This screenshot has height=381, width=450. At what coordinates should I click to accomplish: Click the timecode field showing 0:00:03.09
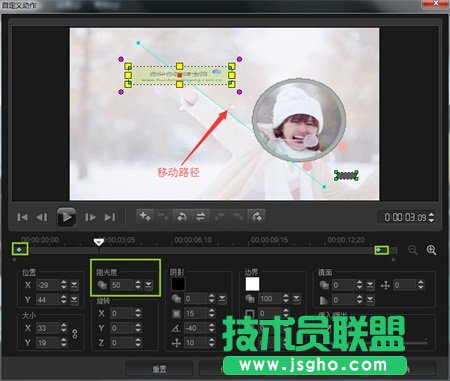coord(405,217)
